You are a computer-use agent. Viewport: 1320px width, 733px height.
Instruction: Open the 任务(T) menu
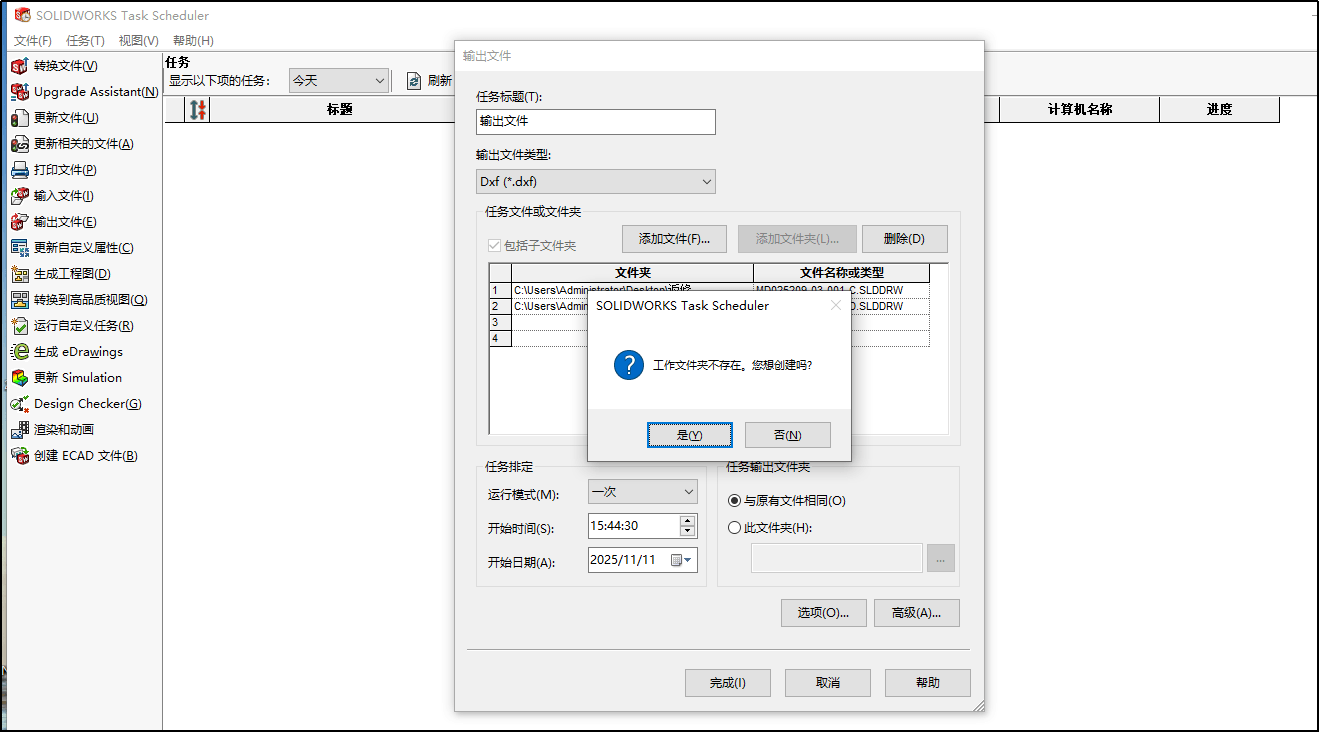[x=85, y=41]
